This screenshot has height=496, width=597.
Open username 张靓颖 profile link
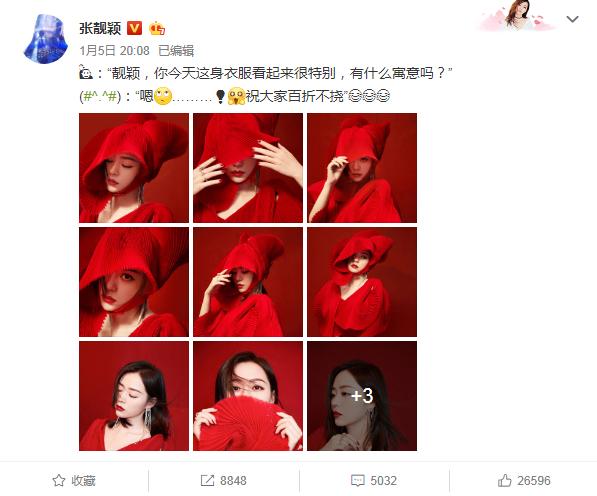[101, 28]
